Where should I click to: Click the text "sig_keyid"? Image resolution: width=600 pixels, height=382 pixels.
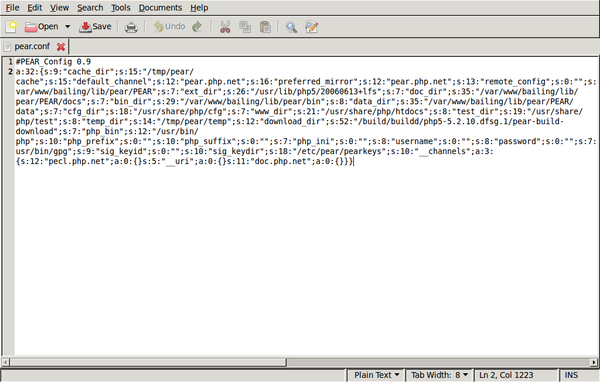click(121, 151)
